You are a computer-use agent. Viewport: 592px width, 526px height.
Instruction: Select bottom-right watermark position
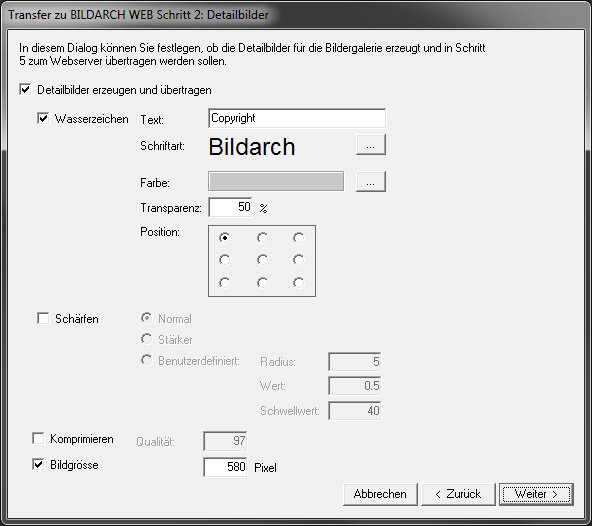pyautogui.click(x=298, y=282)
